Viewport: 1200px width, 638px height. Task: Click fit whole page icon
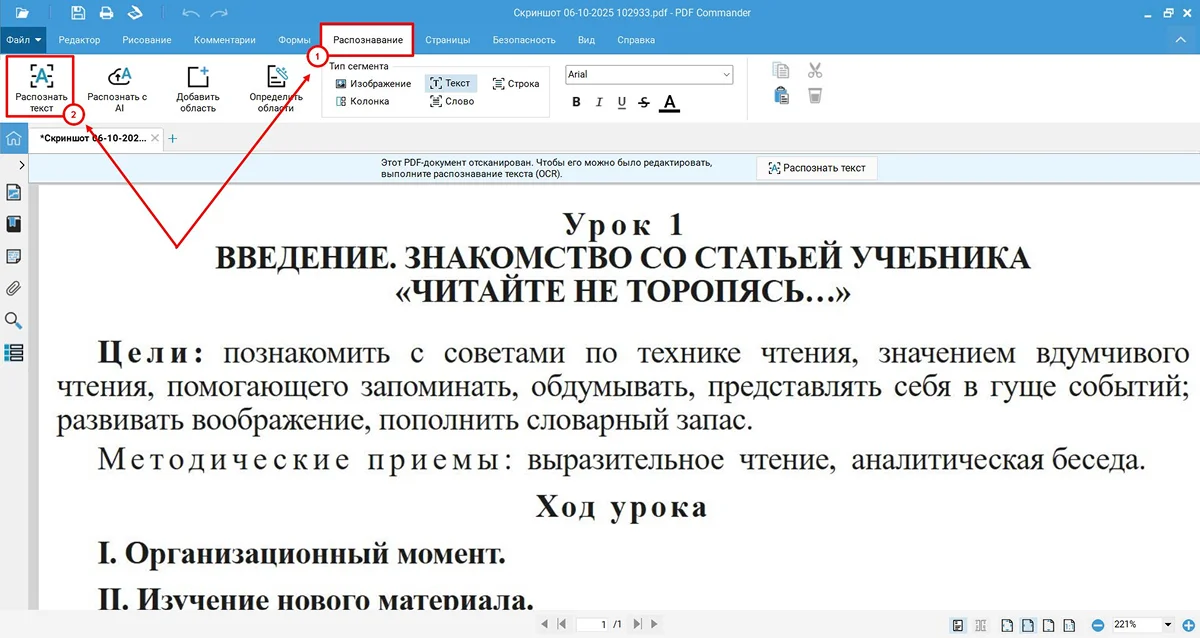(1007, 625)
